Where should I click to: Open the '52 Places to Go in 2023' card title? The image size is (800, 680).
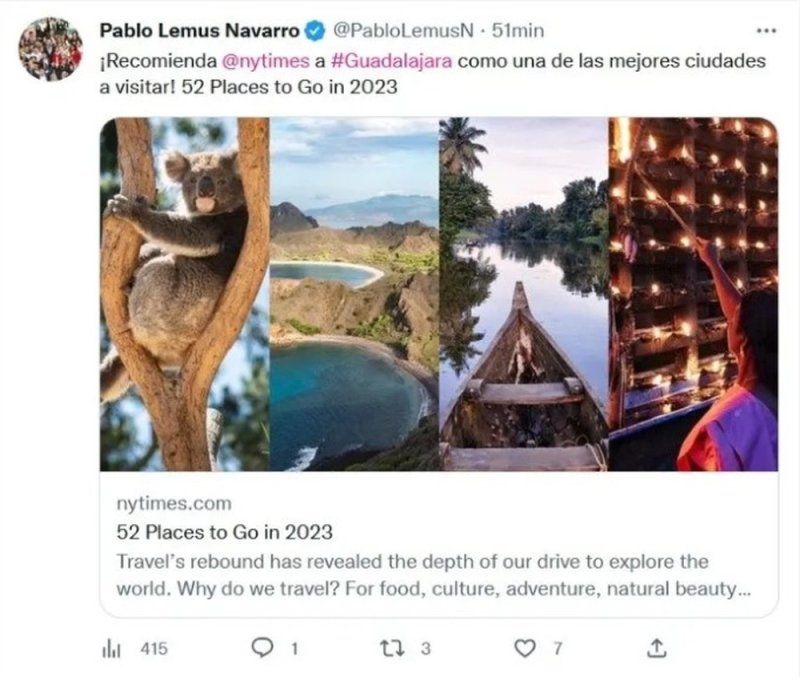[225, 532]
